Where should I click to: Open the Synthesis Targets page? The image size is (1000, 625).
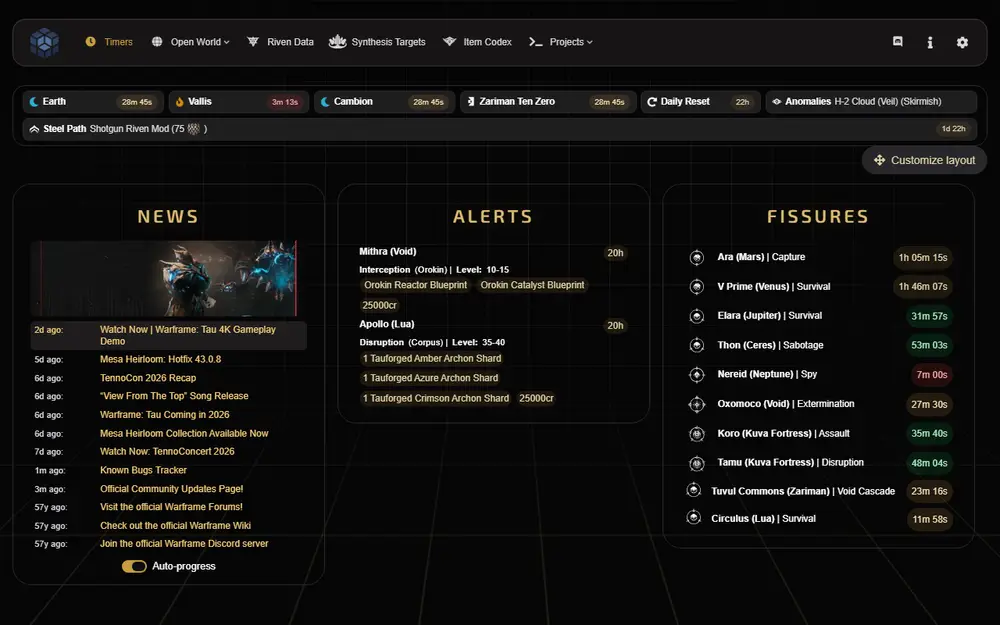pos(377,41)
